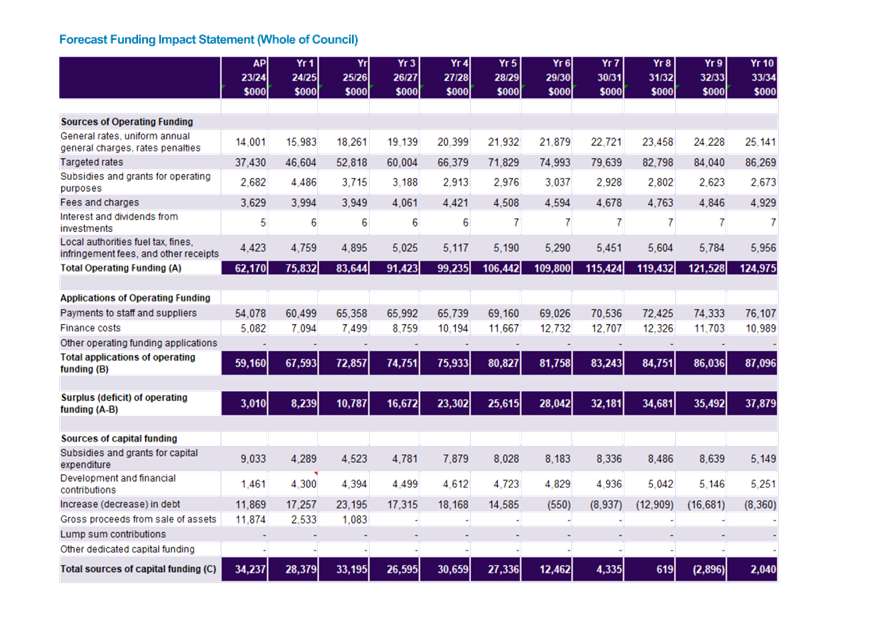The image size is (874, 618).
Task: Click the Forecast Funding Impact Statement title
Action: click(208, 40)
